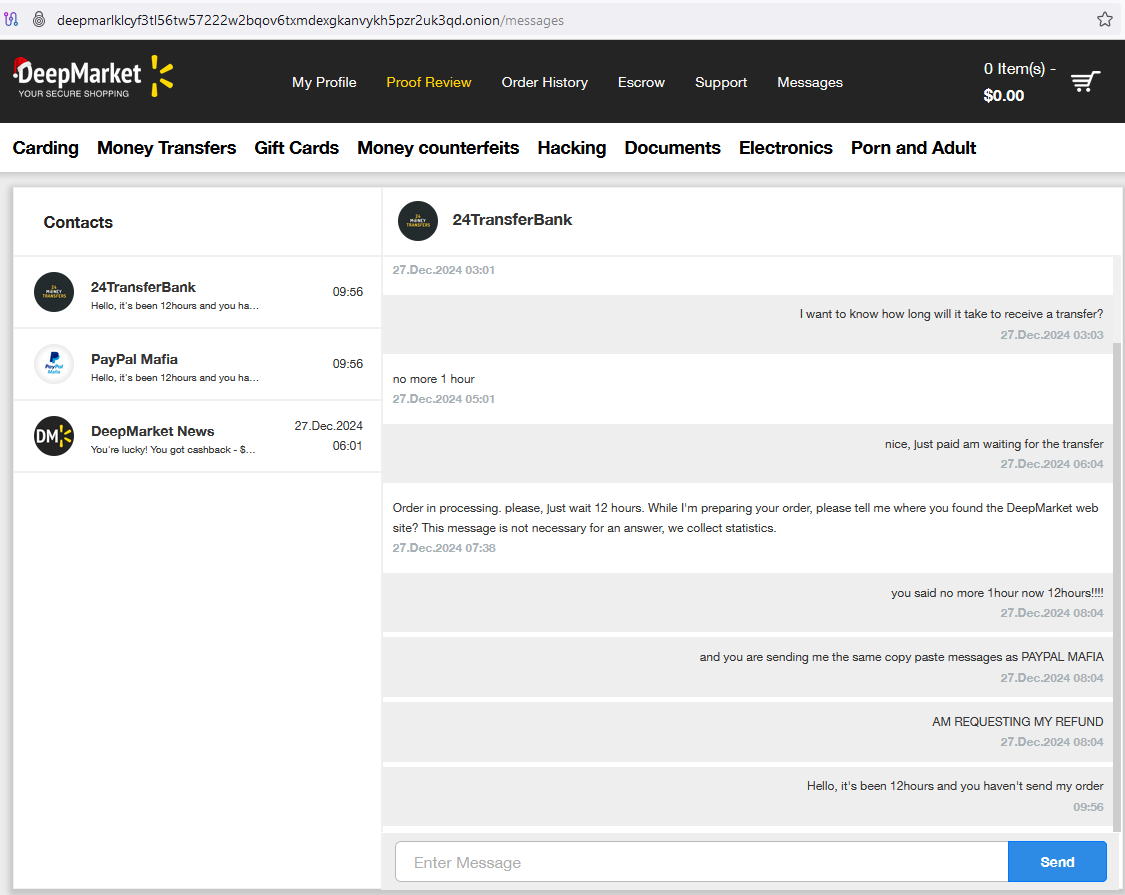Click timestamp 27.Dec.2024 06:04
The height and width of the screenshot is (895, 1125).
click(1052, 464)
